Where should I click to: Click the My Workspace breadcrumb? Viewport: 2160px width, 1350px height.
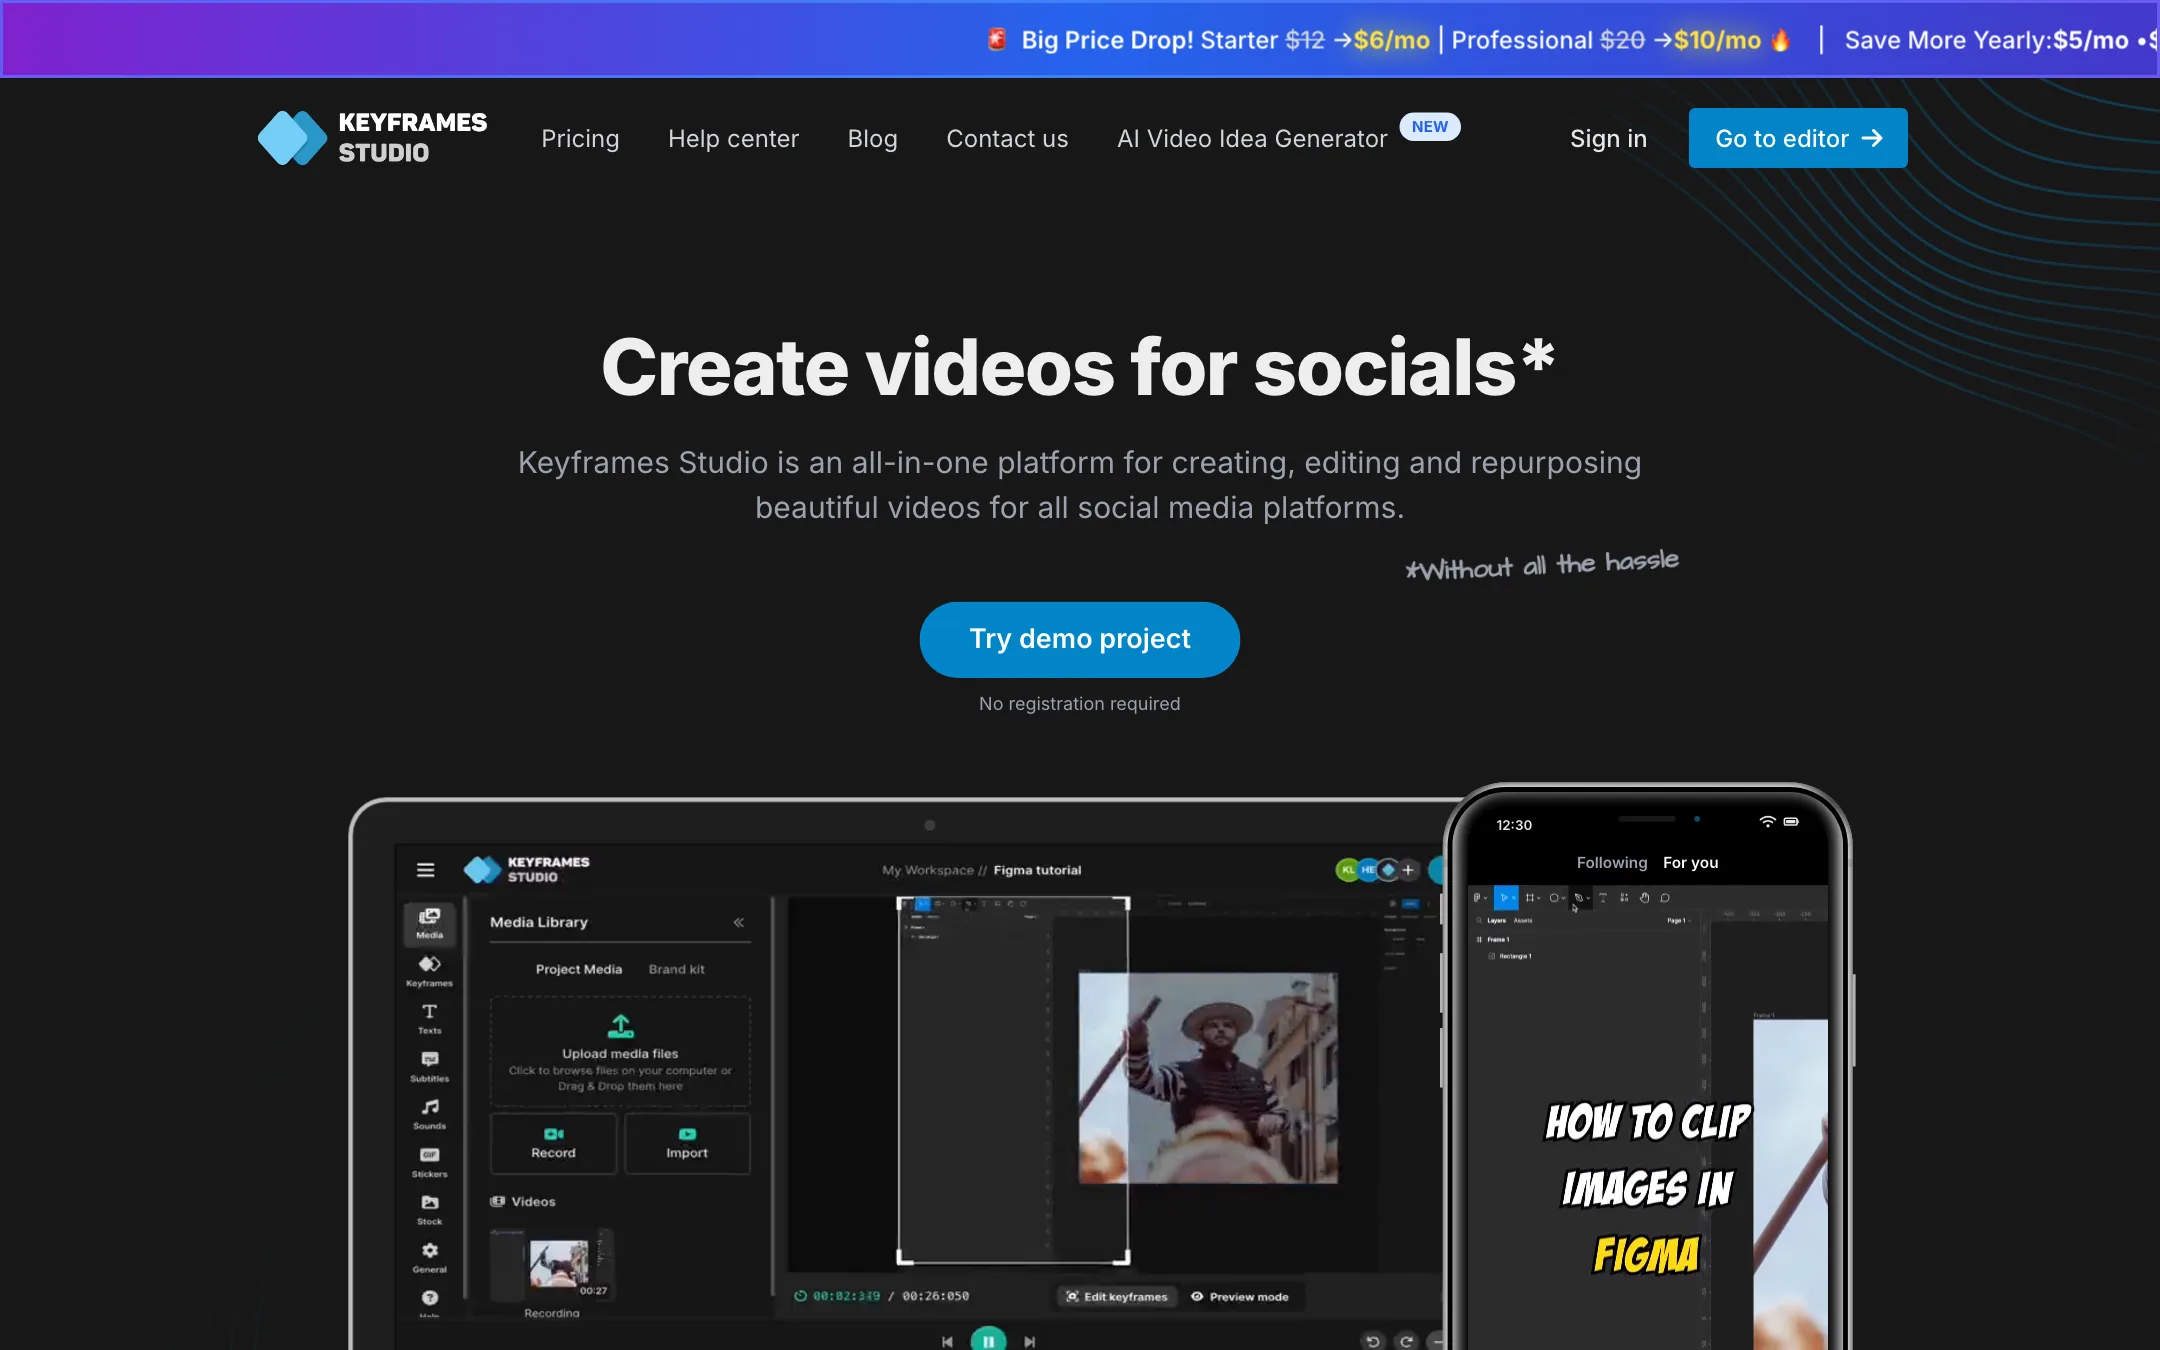(928, 870)
